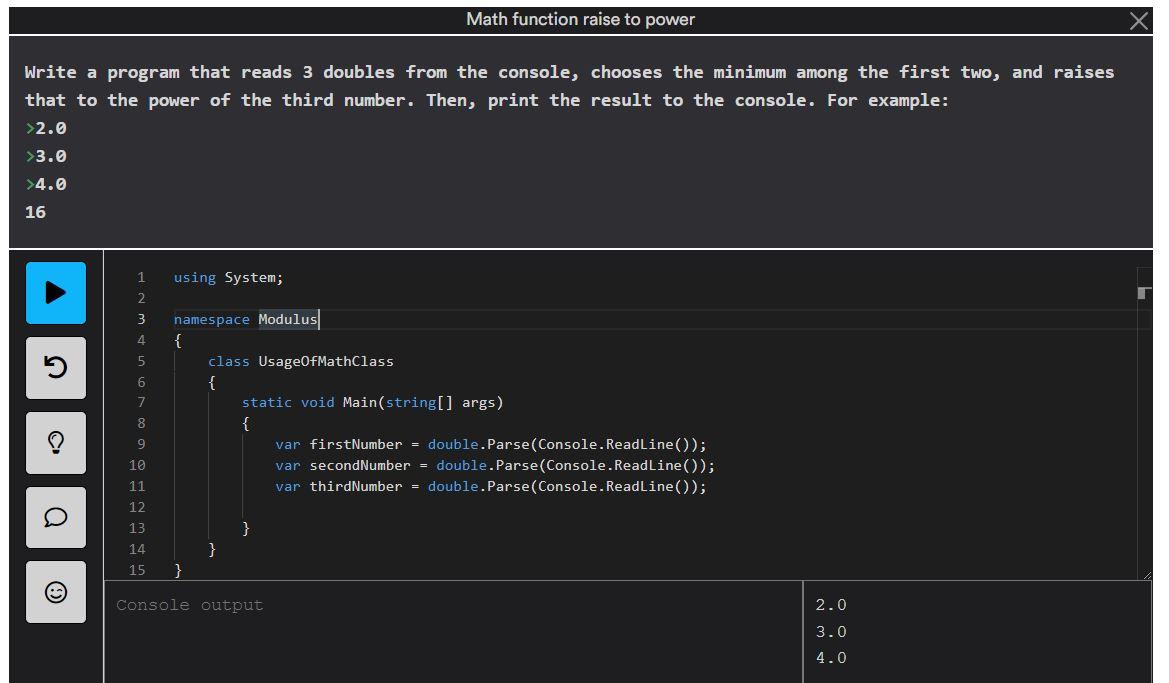Click input value 4.0 in input panel
Screen dimensions: 1169x683
click(831, 658)
